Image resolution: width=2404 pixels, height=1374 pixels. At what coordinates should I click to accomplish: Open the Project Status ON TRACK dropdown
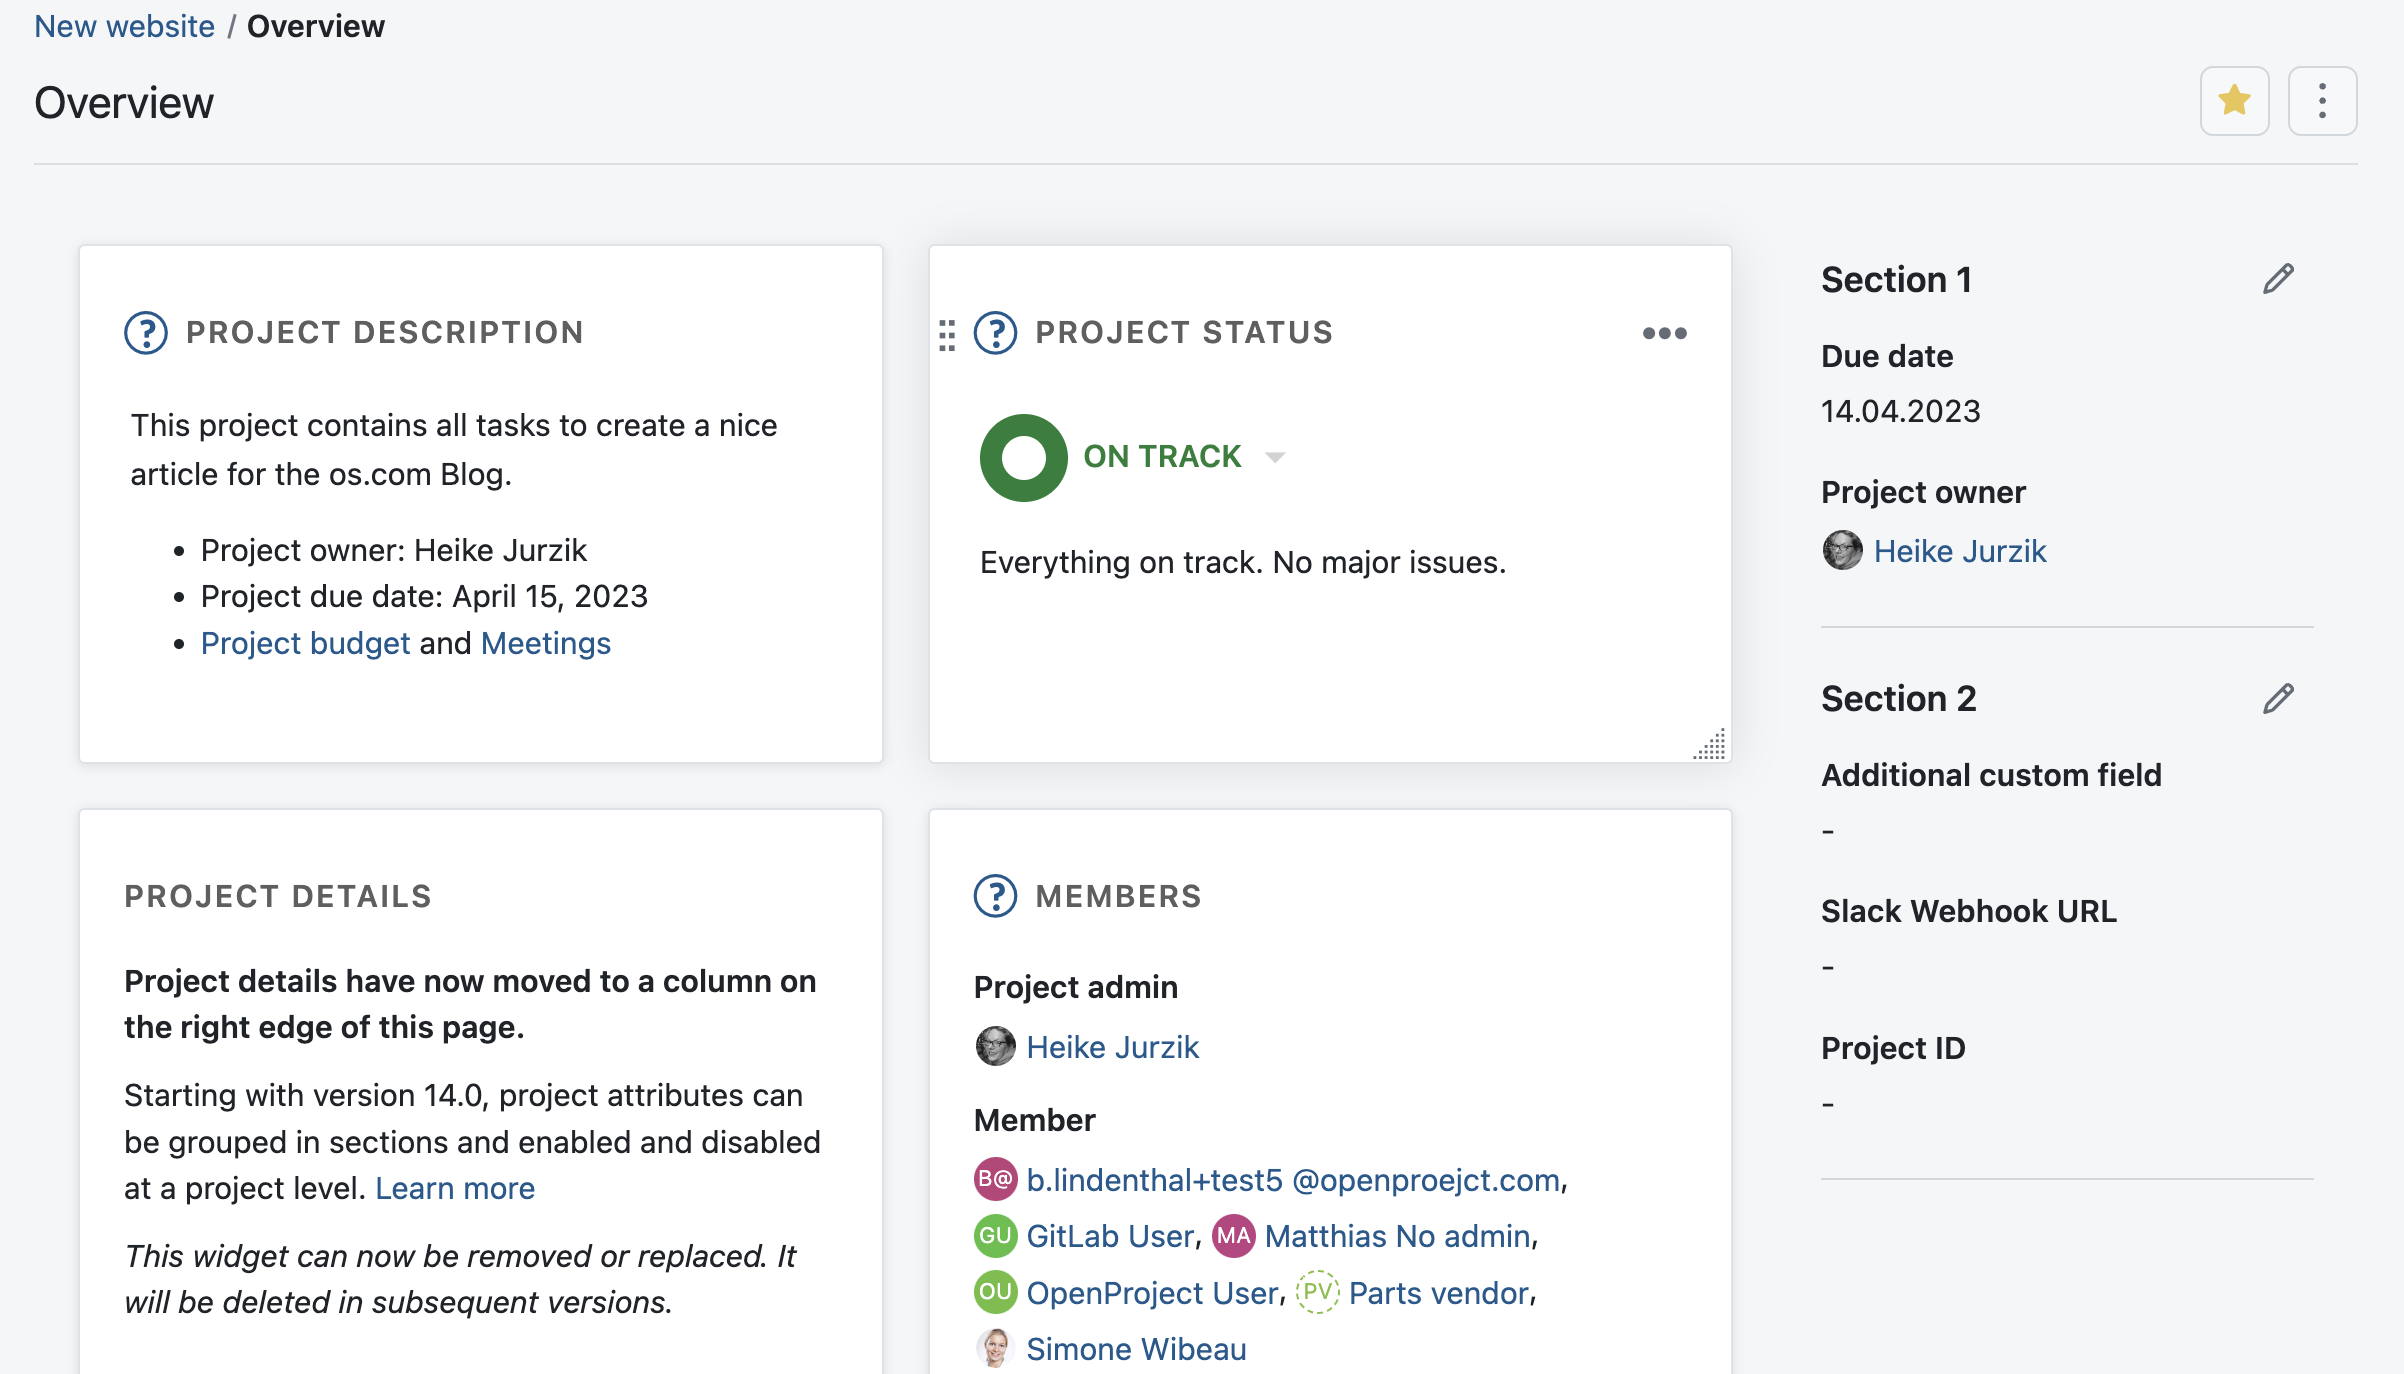coord(1278,457)
